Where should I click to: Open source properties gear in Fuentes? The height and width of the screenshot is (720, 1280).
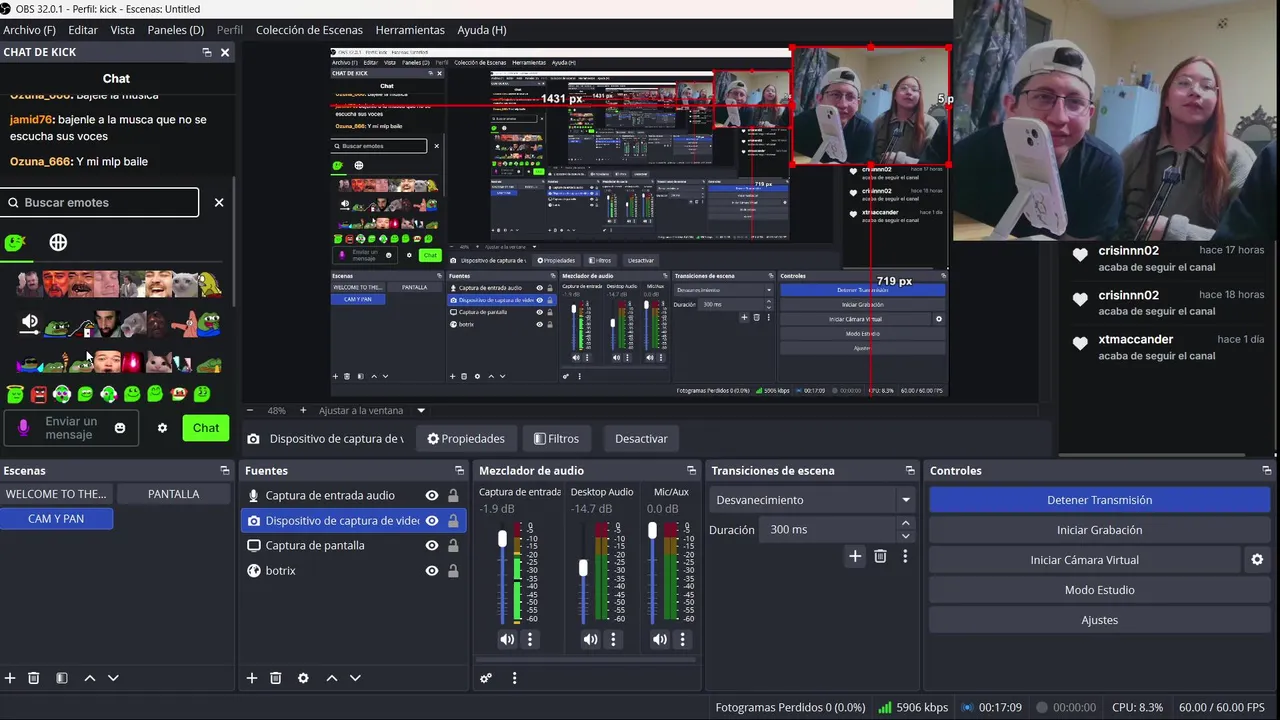tap(303, 678)
